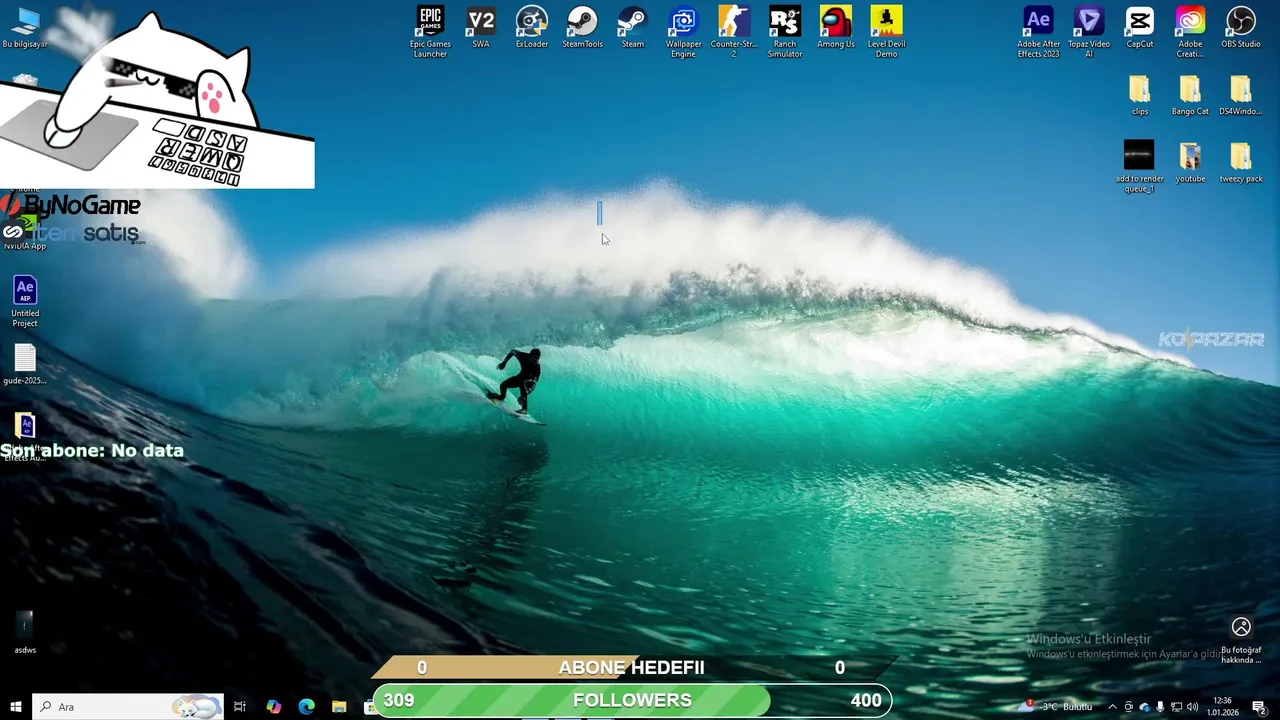Viewport: 1280px width, 720px height.
Task: Select the add to render queue file
Action: pos(1139,166)
